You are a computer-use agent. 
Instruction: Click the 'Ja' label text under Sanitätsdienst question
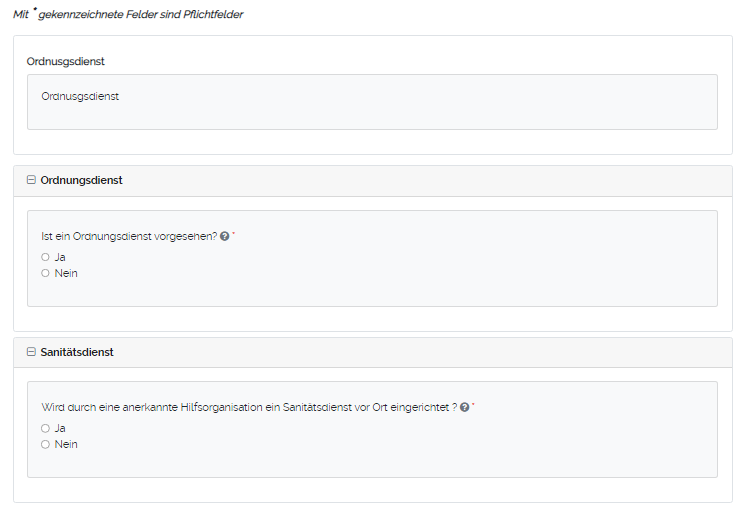pos(60,428)
